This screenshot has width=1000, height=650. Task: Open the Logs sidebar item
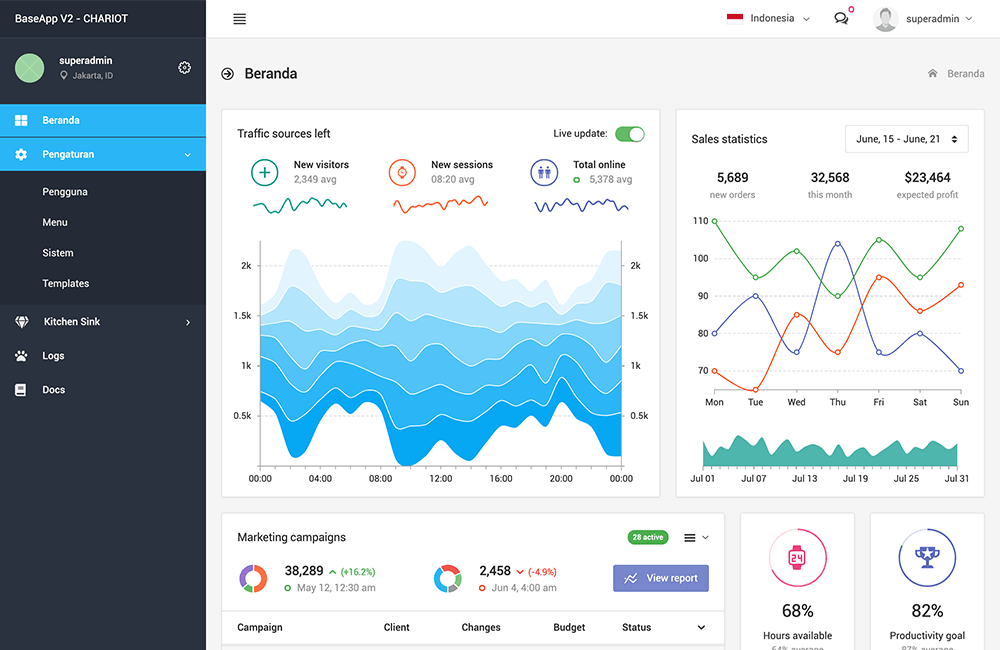[x=103, y=356]
